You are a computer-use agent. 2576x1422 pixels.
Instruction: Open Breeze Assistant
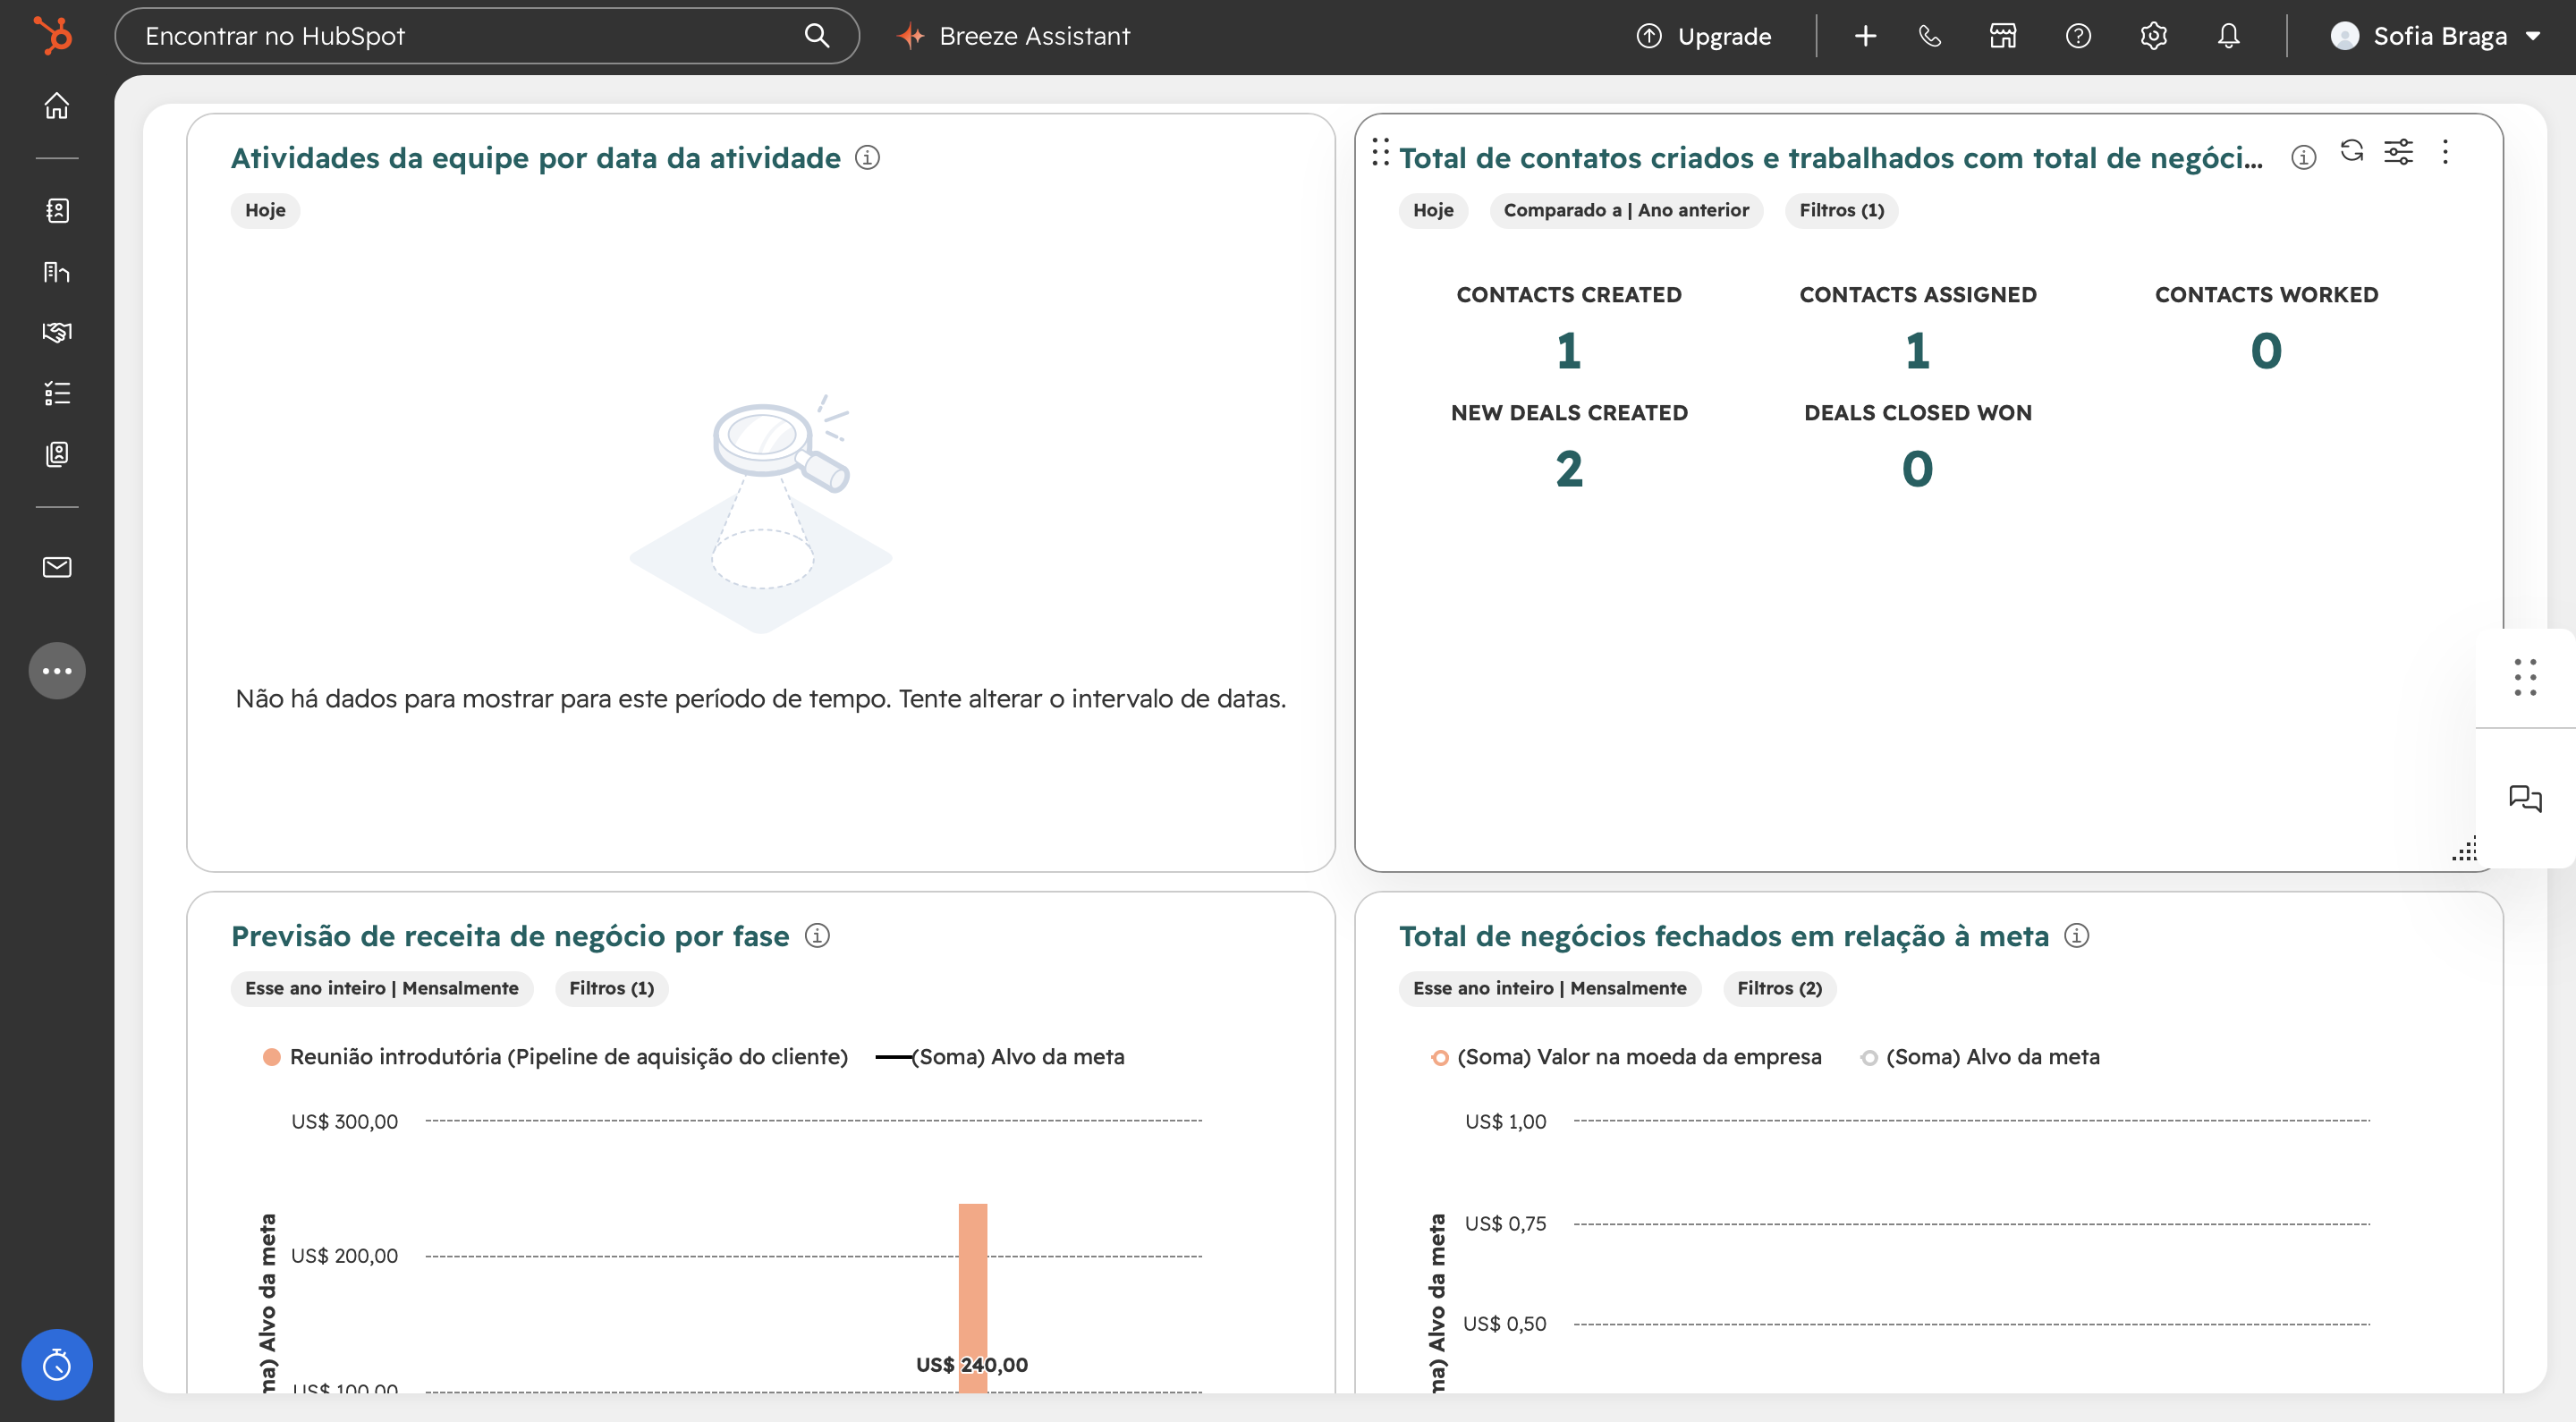coord(1014,36)
